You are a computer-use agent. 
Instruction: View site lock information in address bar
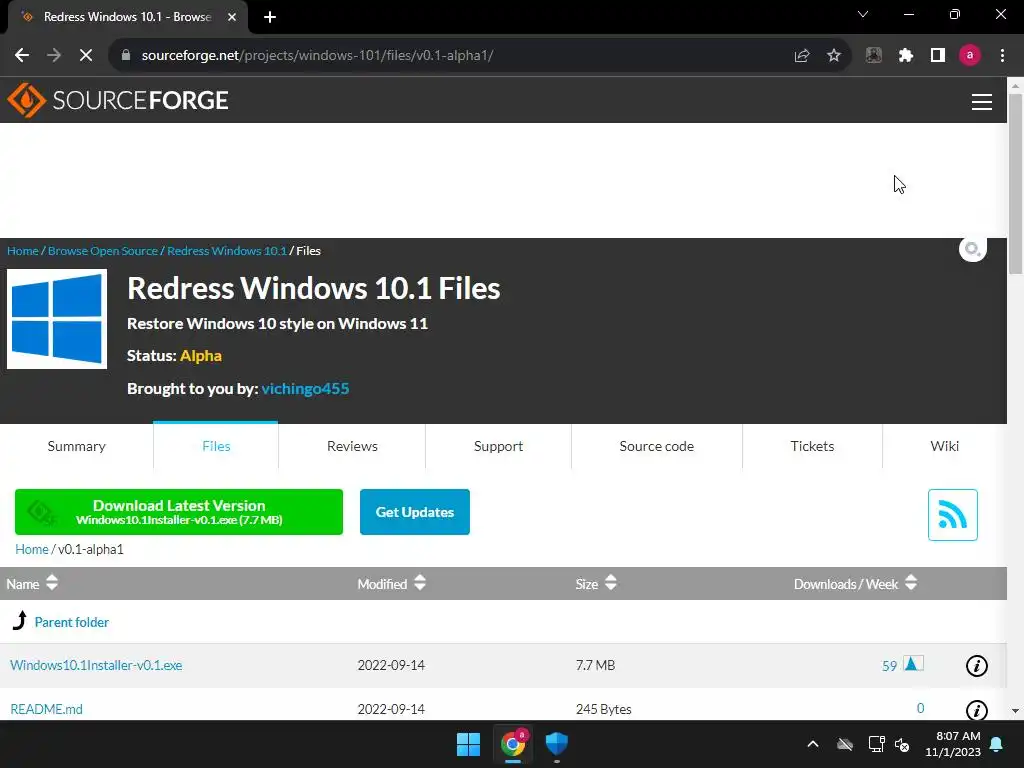click(126, 56)
